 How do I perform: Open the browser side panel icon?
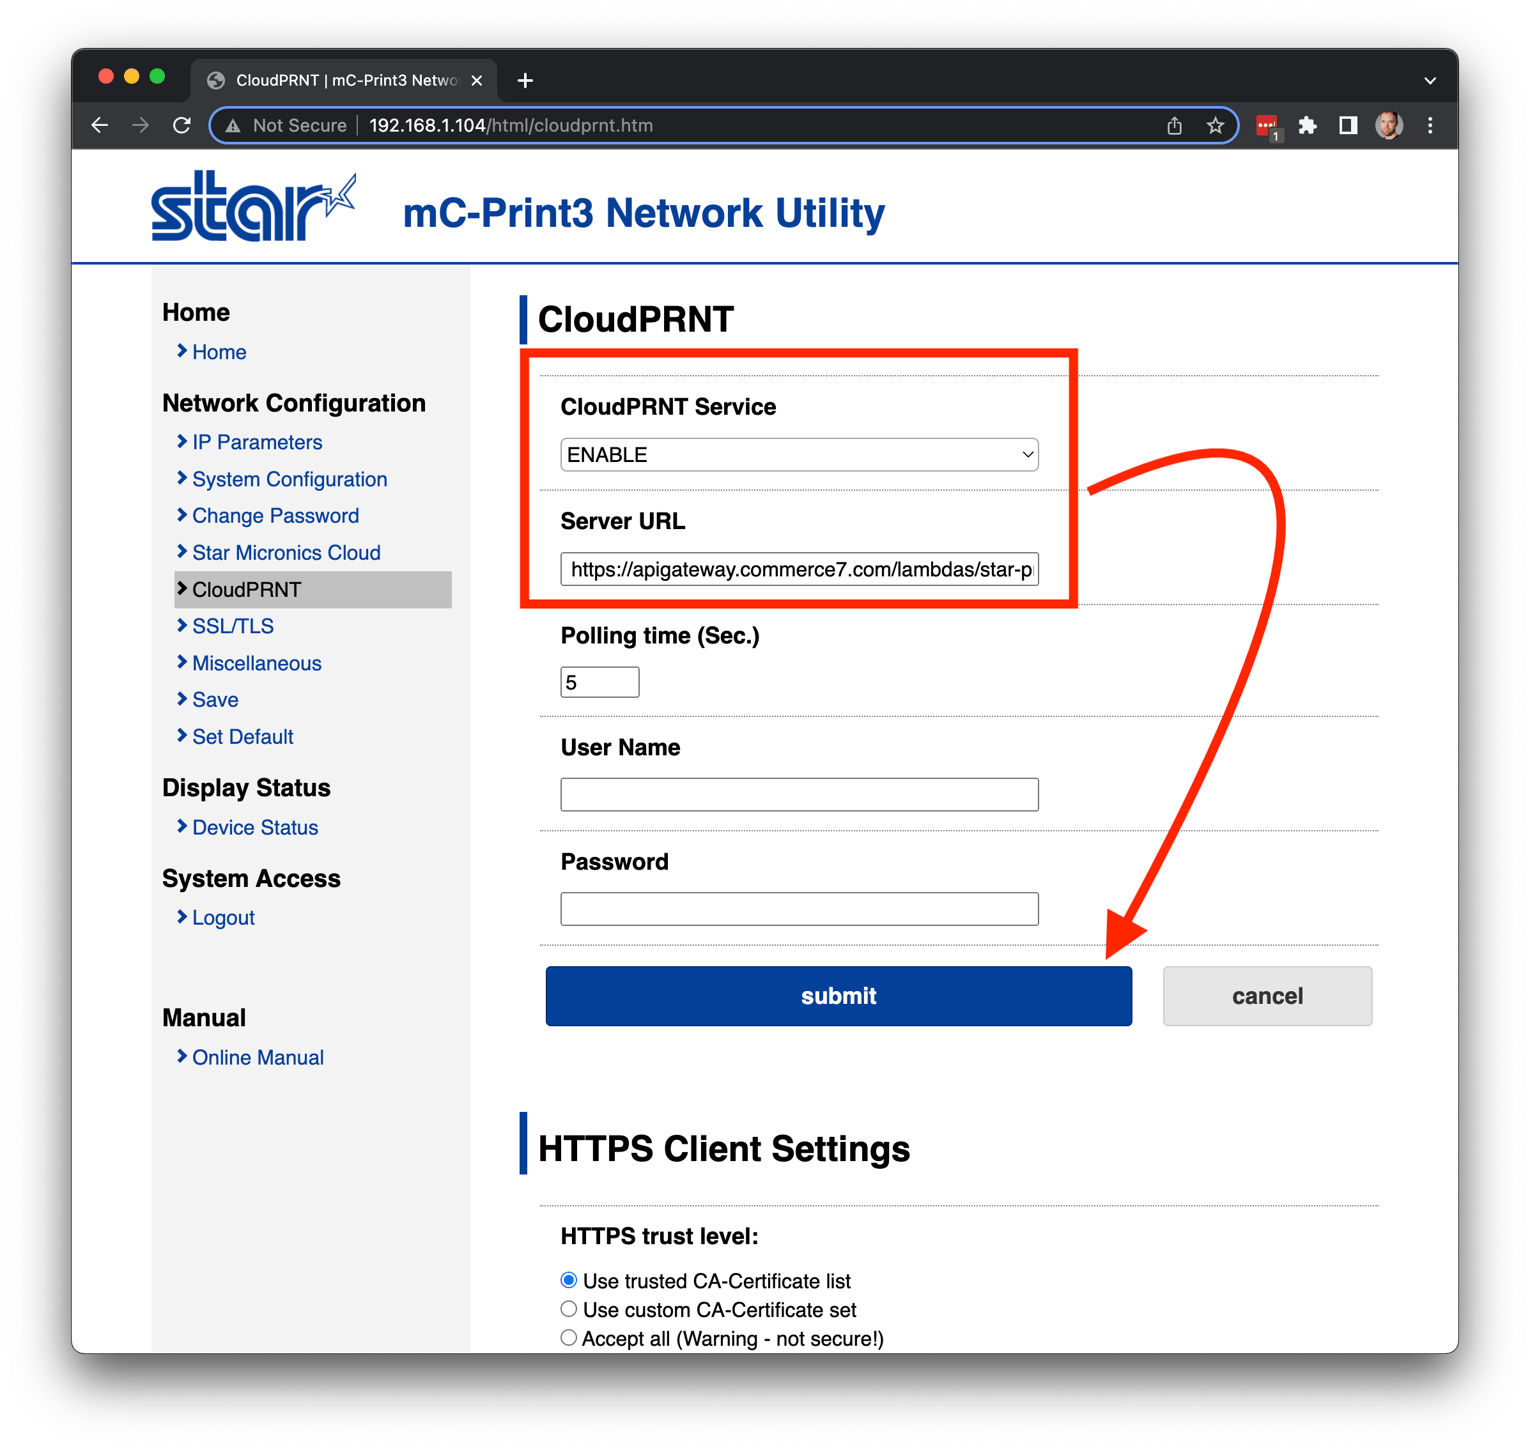(1348, 125)
